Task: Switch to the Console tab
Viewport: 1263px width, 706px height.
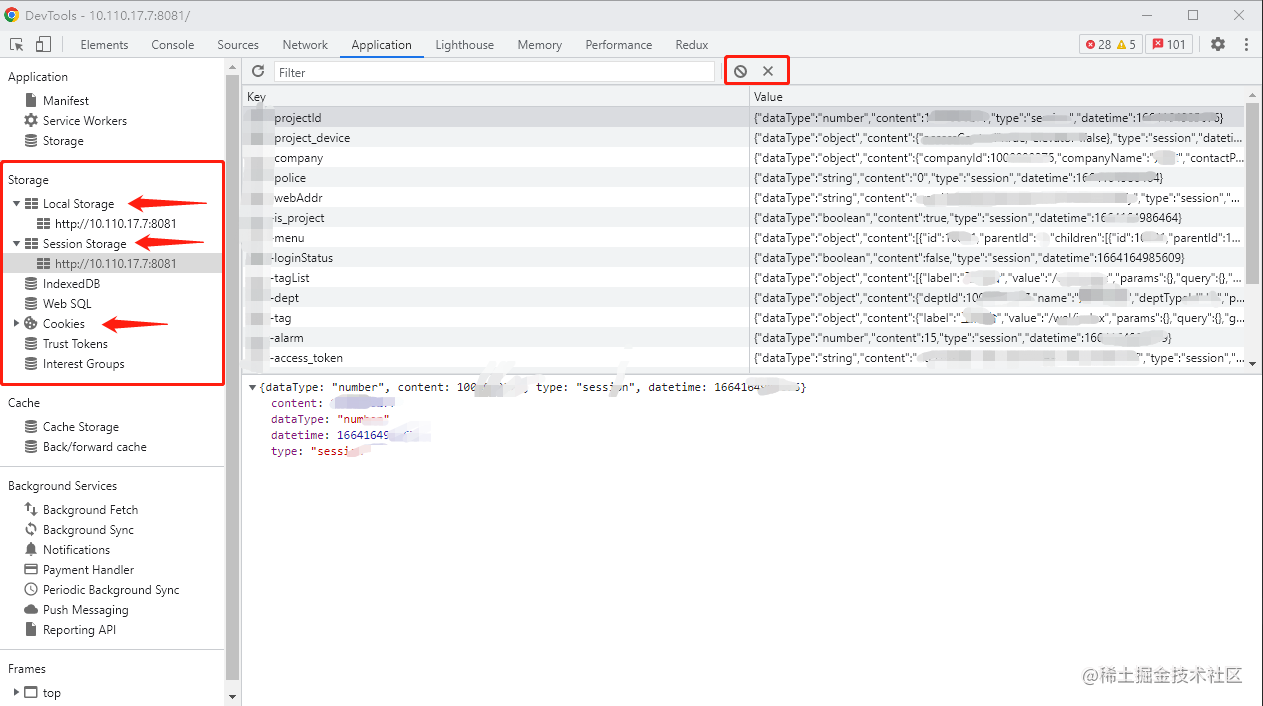Action: [173, 45]
